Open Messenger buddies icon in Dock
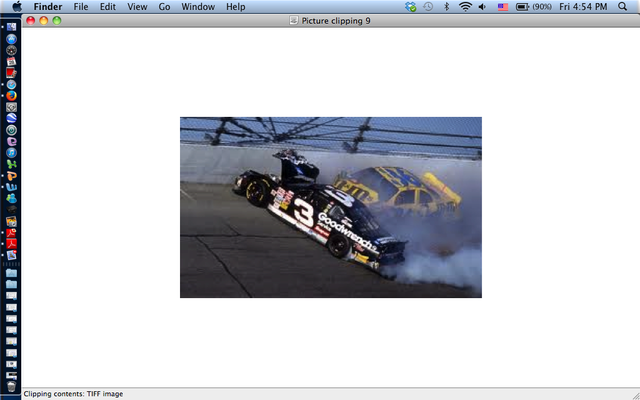 click(11, 198)
